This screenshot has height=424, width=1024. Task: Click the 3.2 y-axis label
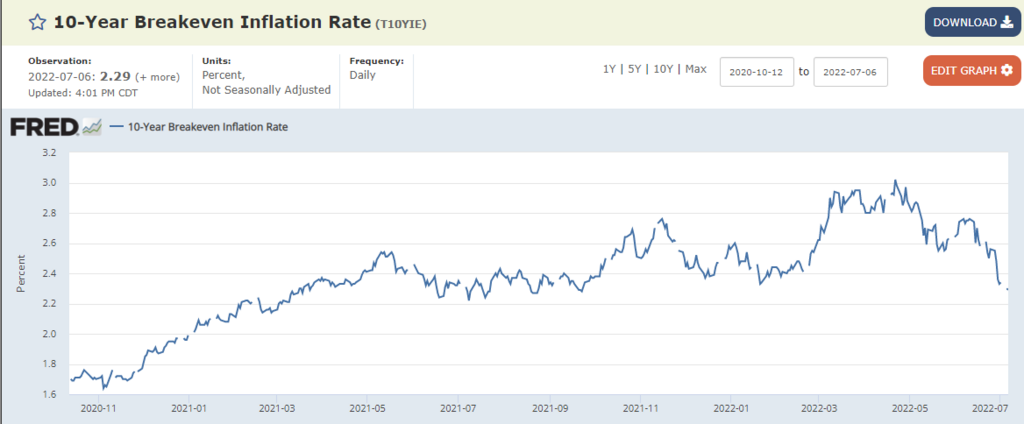pos(50,152)
